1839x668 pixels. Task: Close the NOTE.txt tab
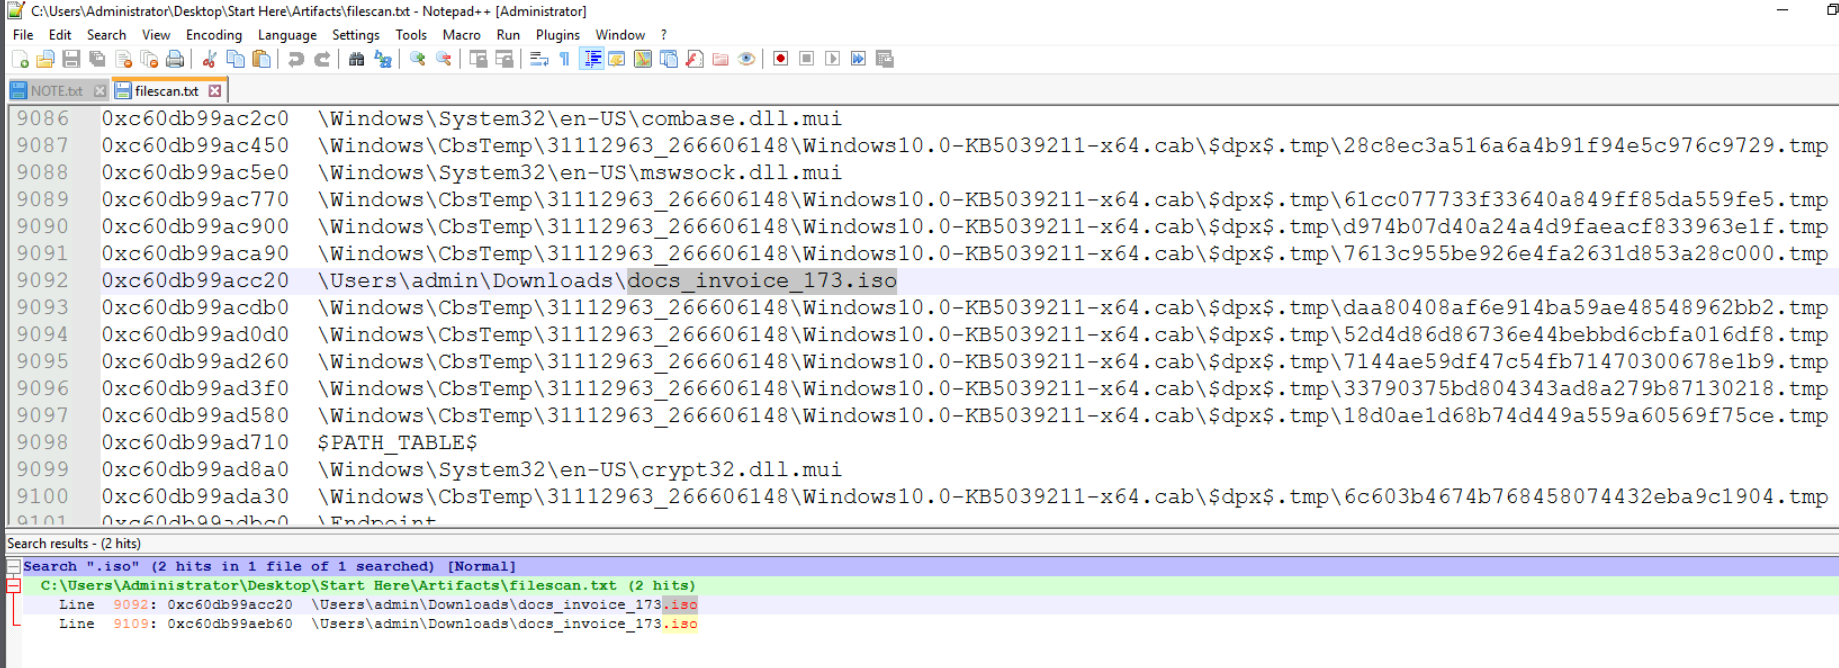99,91
